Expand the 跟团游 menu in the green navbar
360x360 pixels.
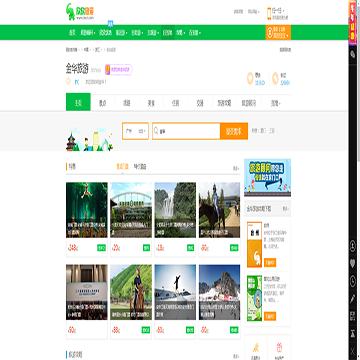click(122, 33)
